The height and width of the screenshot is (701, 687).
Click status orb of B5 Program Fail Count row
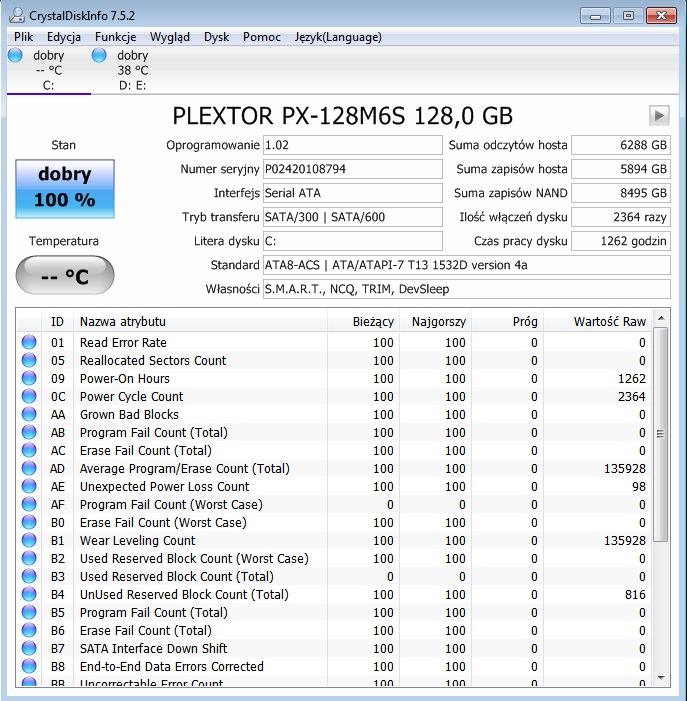[29, 612]
